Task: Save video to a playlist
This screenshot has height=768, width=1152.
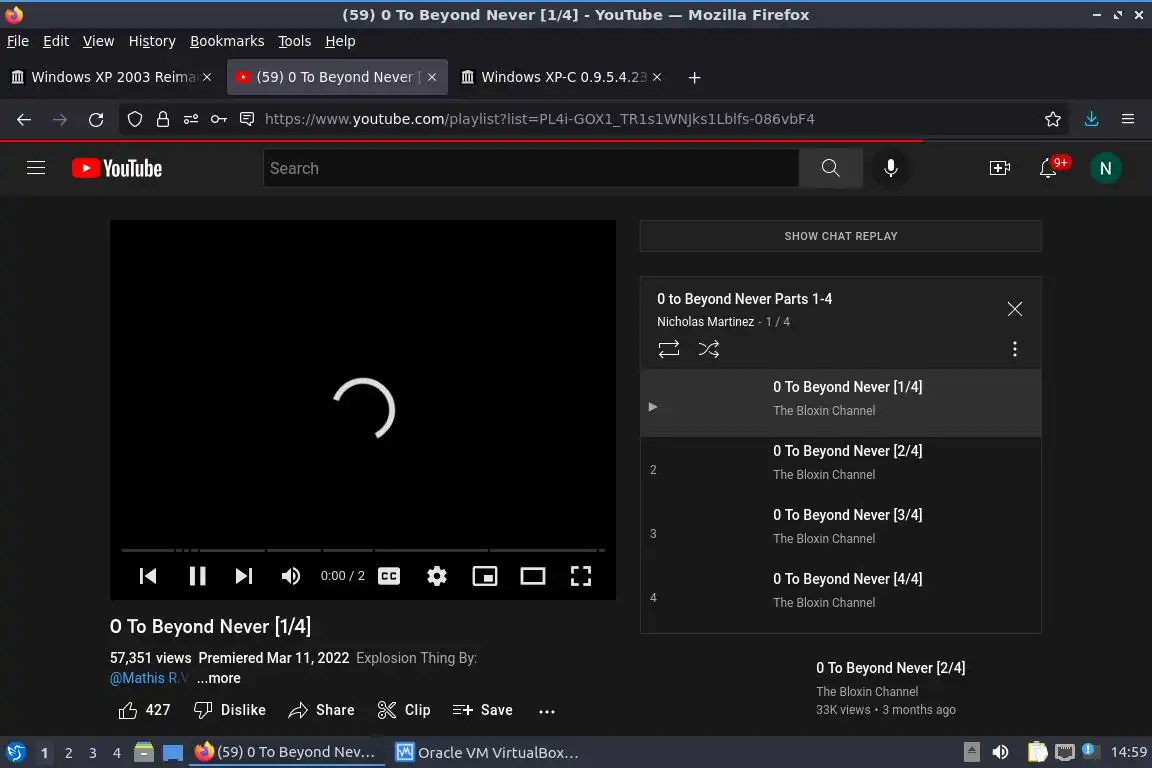Action: point(483,710)
